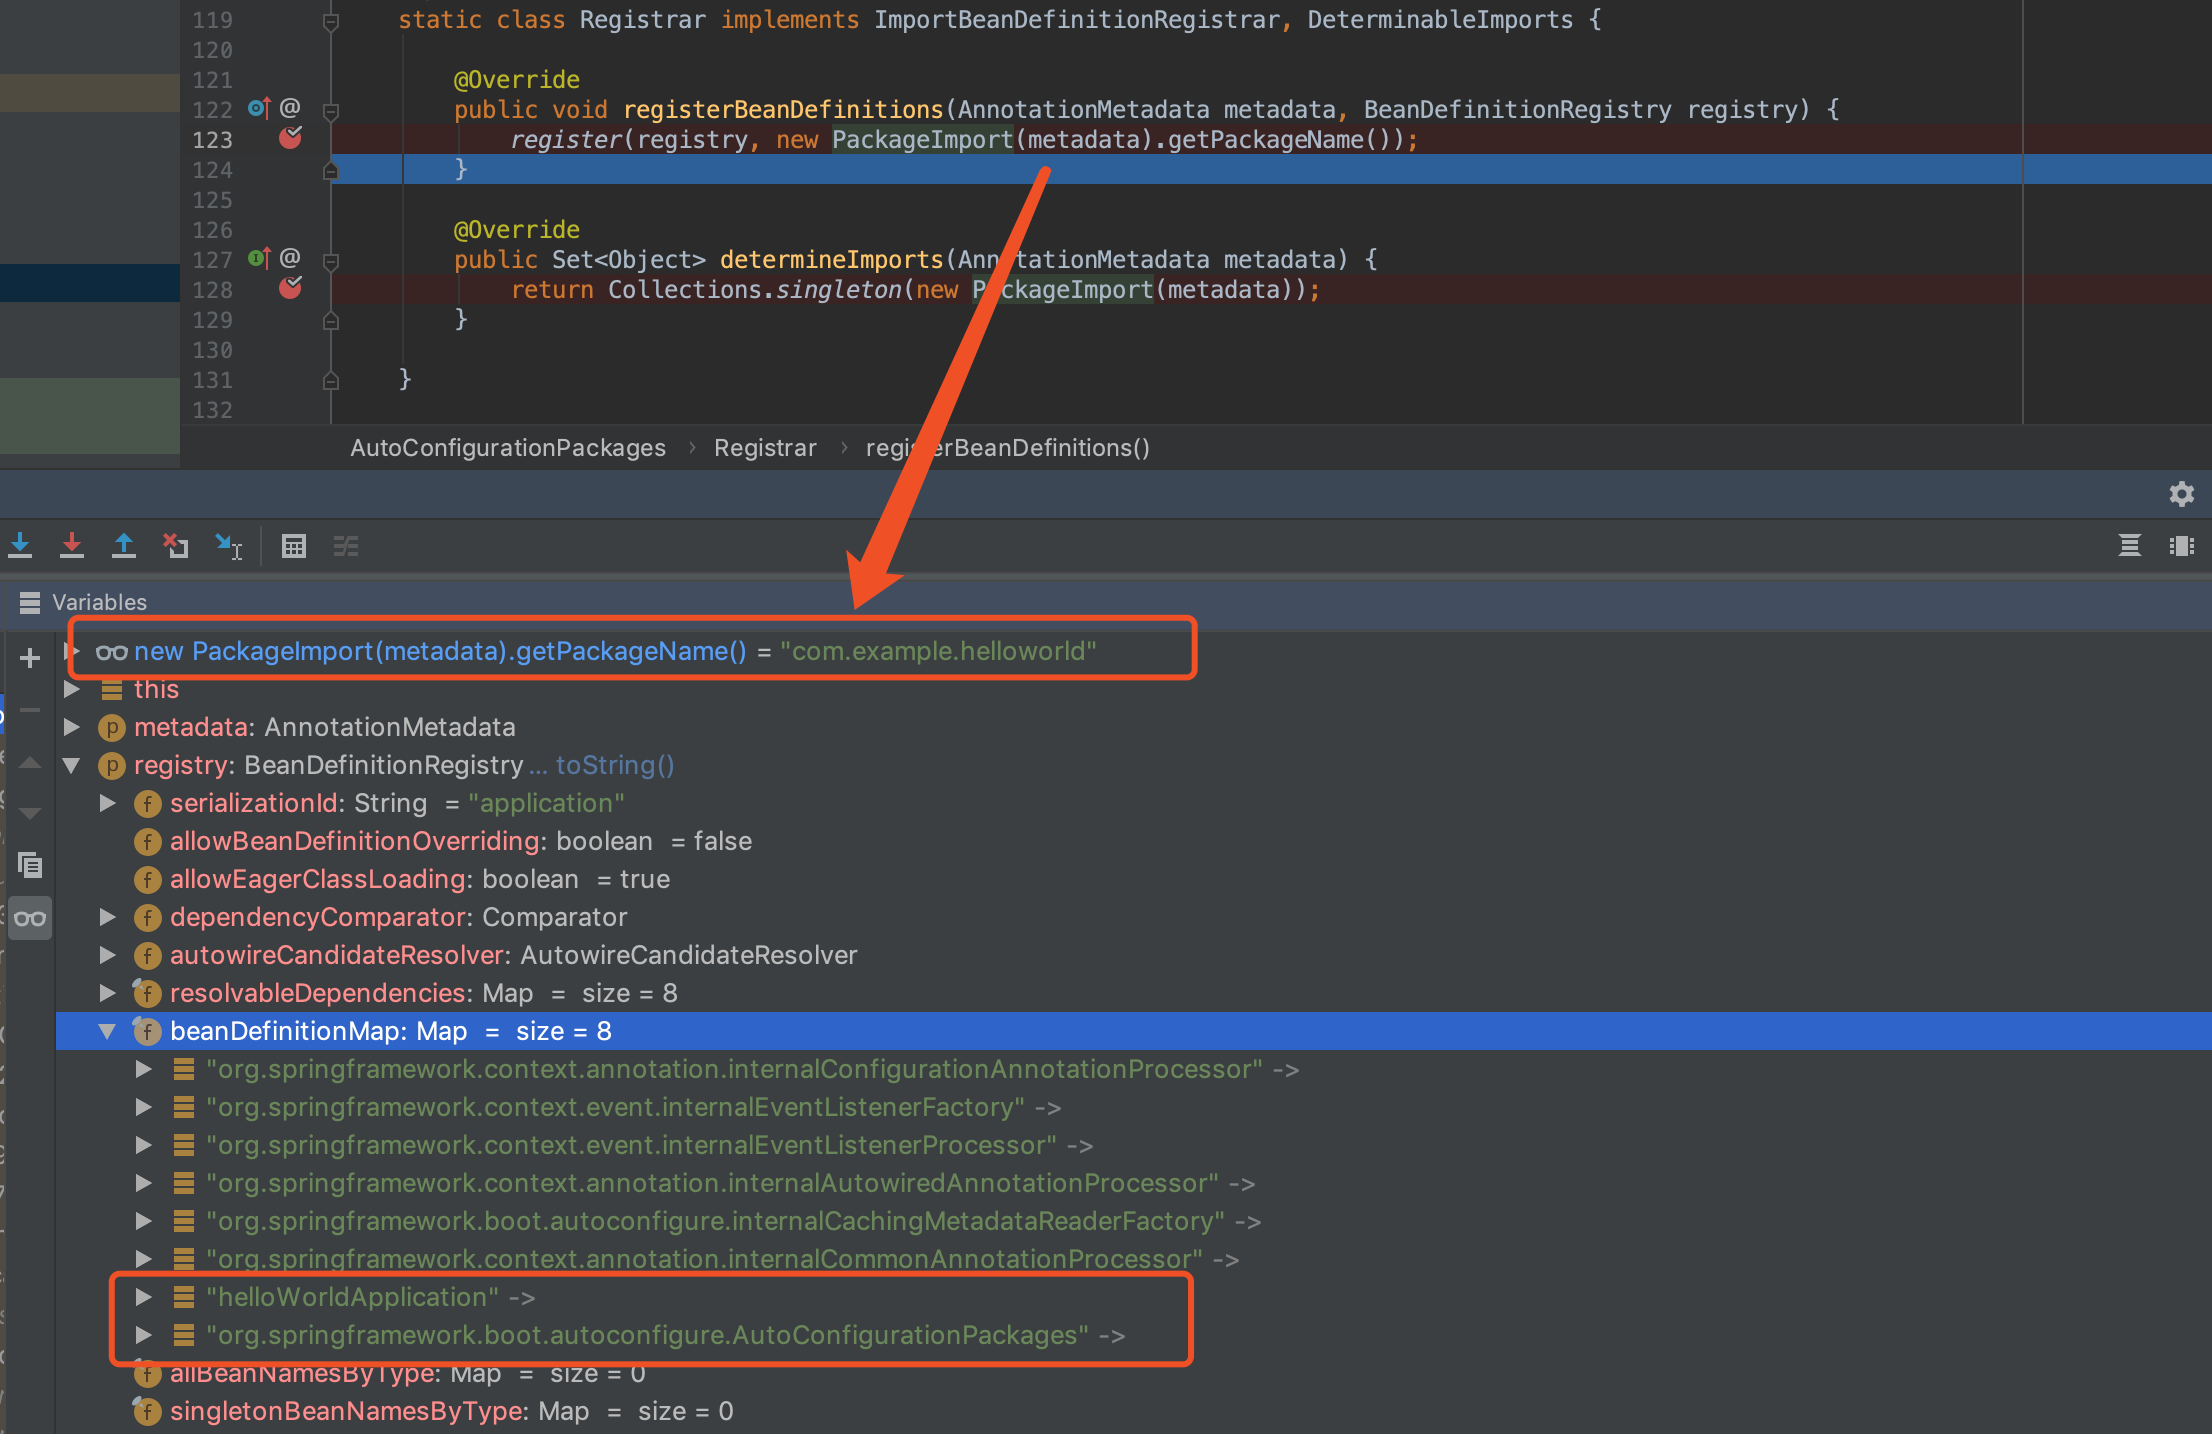The image size is (2212, 1434).
Task: Click the layout settings icon at toolbar right end
Action: [2182, 546]
